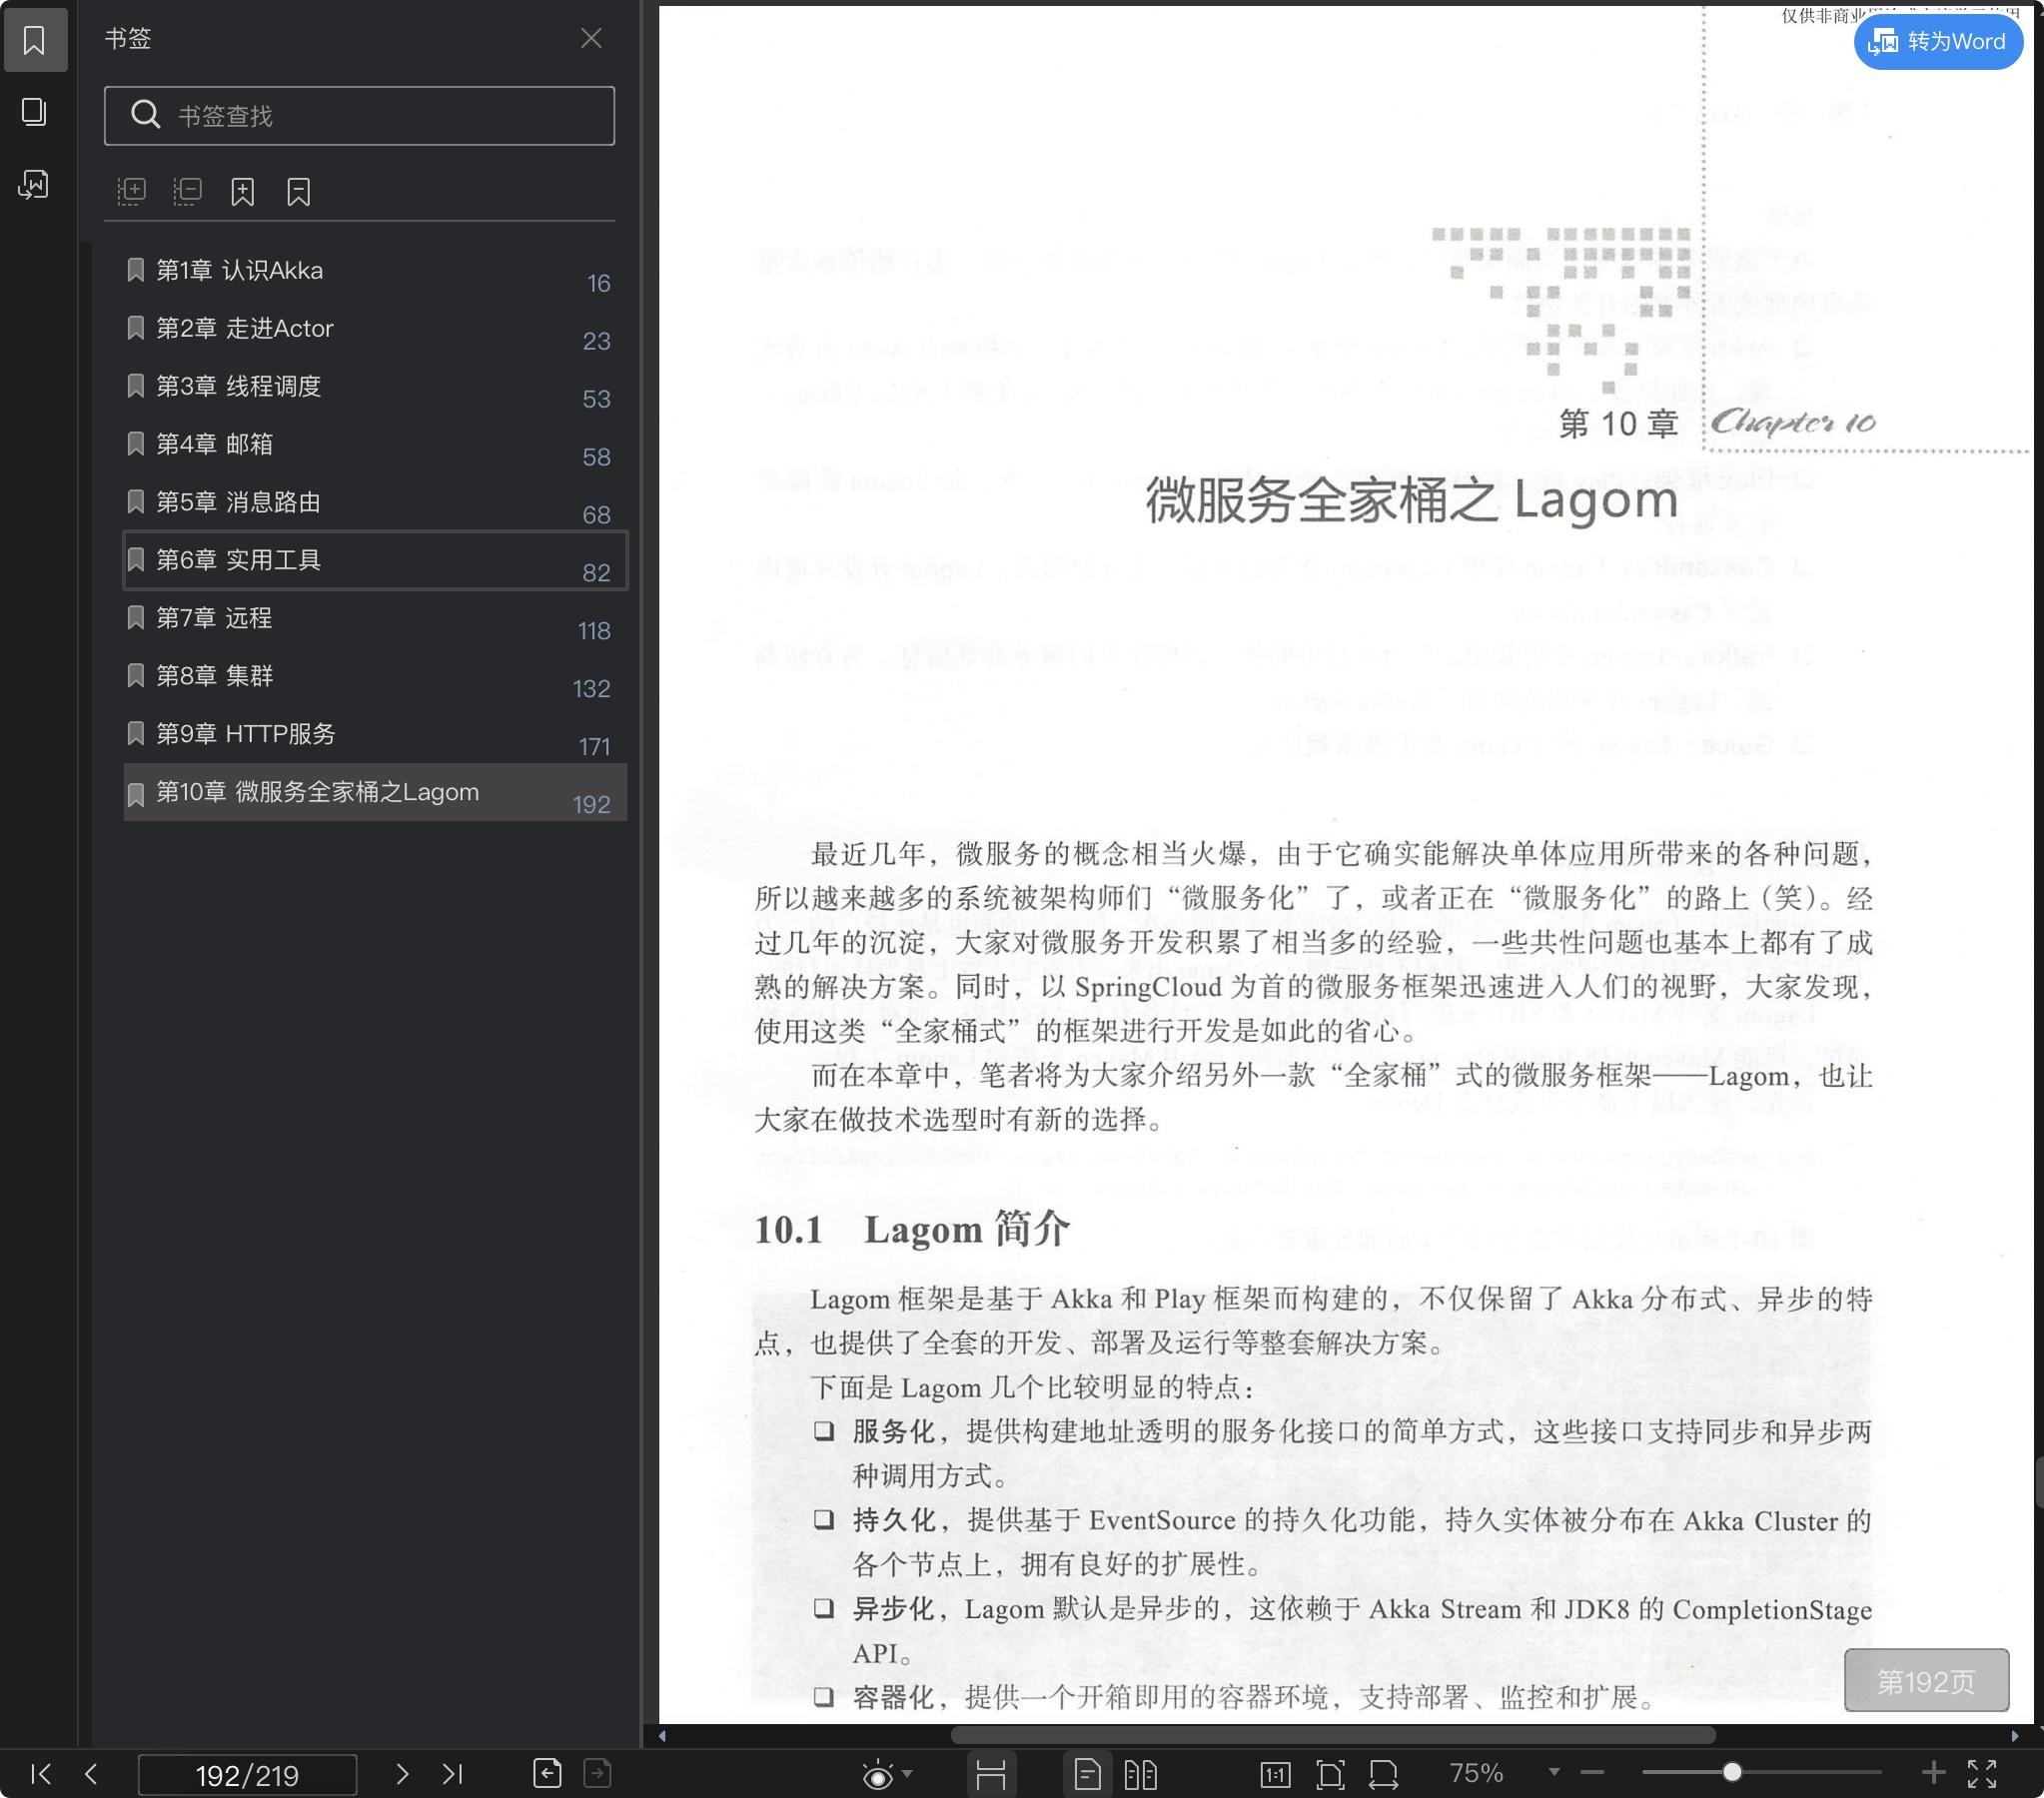
Task: Go forward to the next view
Action: (x=597, y=1773)
